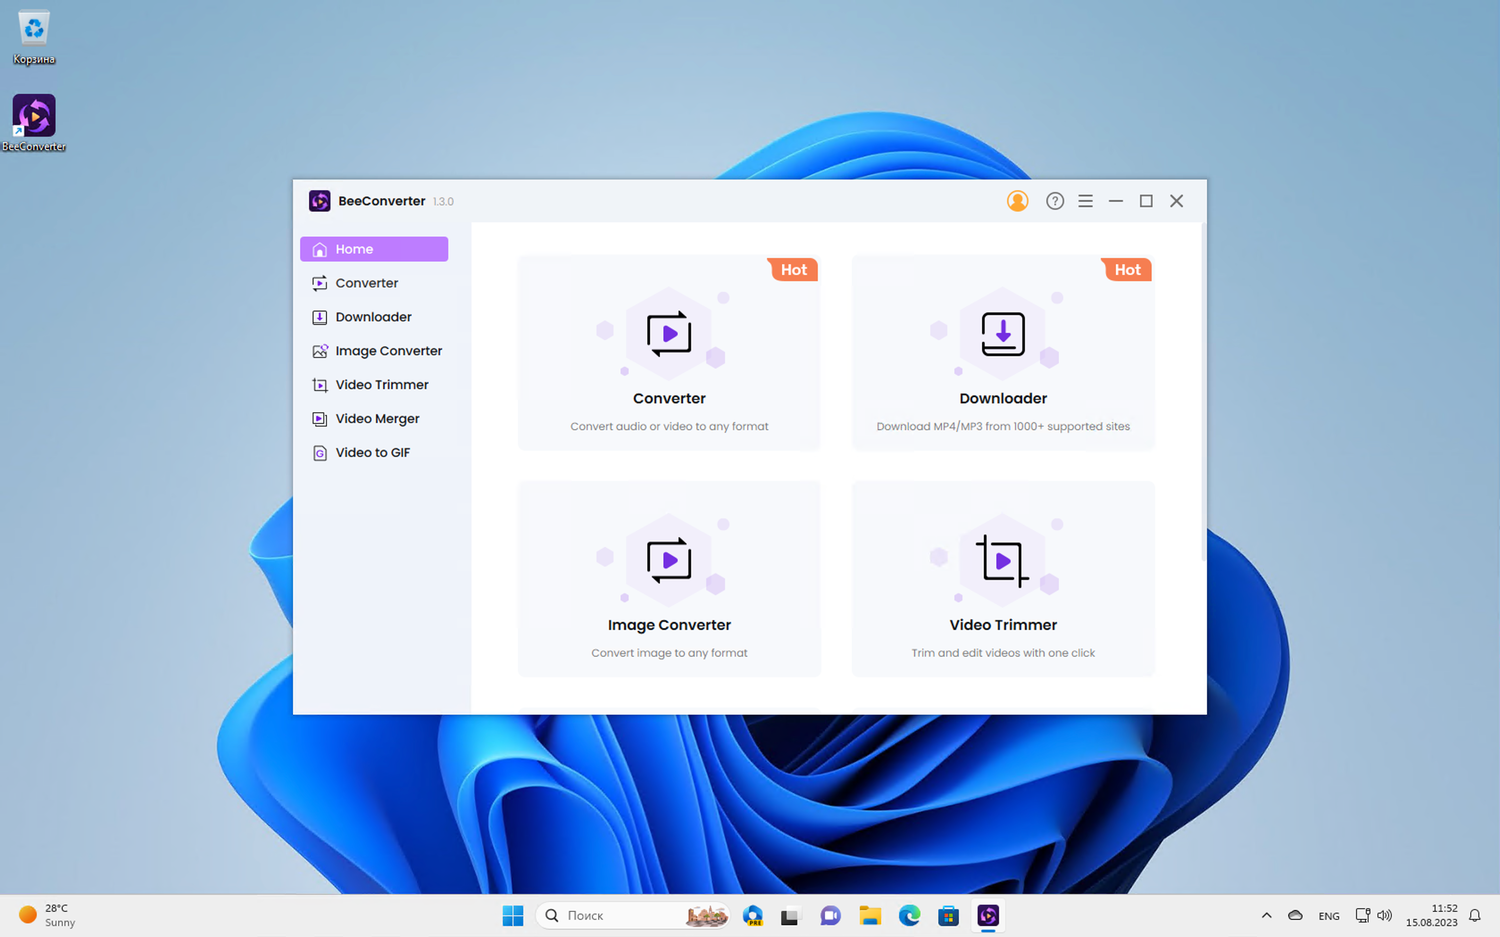Image resolution: width=1500 pixels, height=937 pixels.
Task: Select the Recycle Bin desktop icon
Action: [x=34, y=37]
